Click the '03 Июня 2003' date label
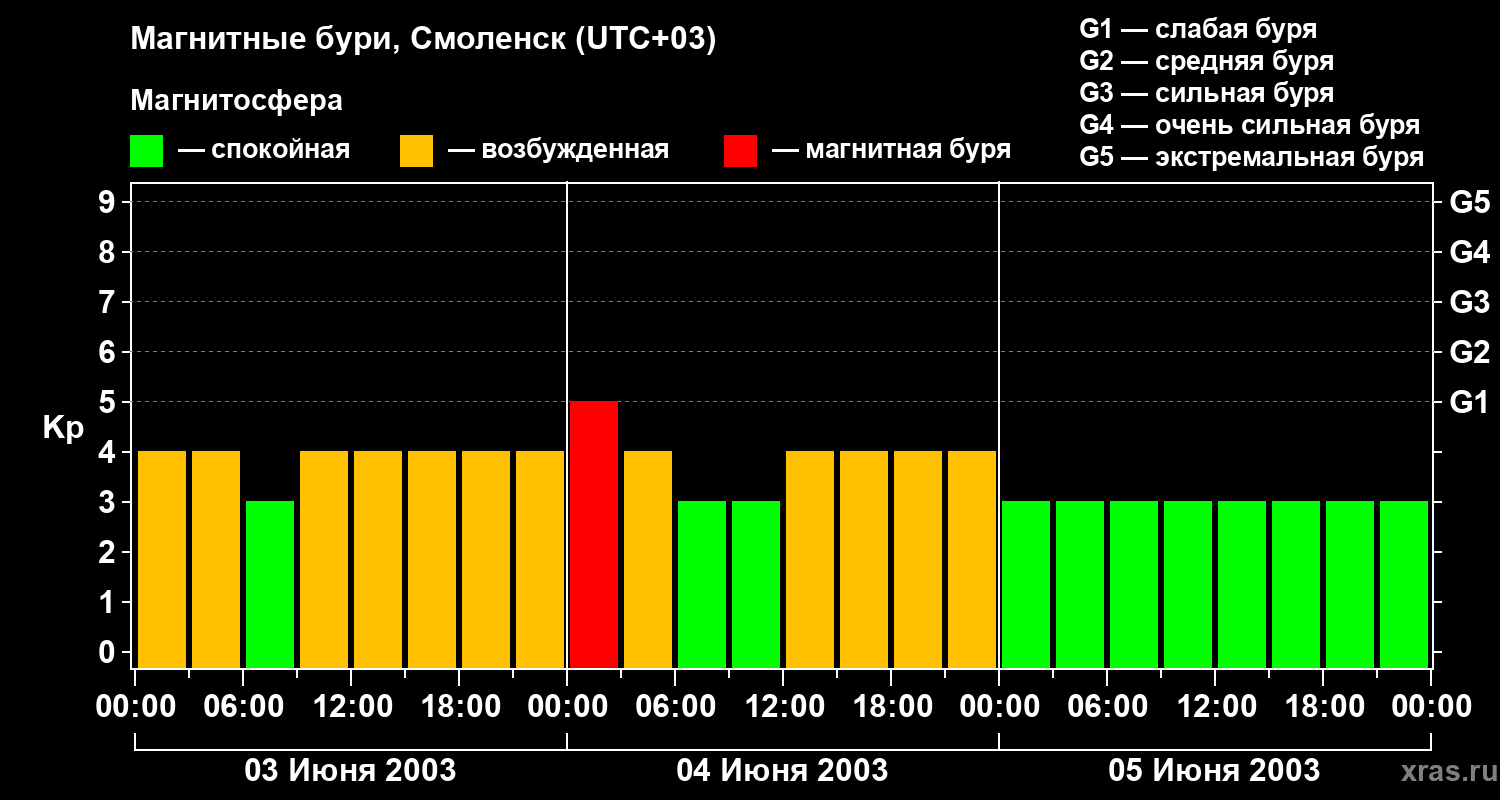Screen dimensions: 1500x800 (350, 771)
